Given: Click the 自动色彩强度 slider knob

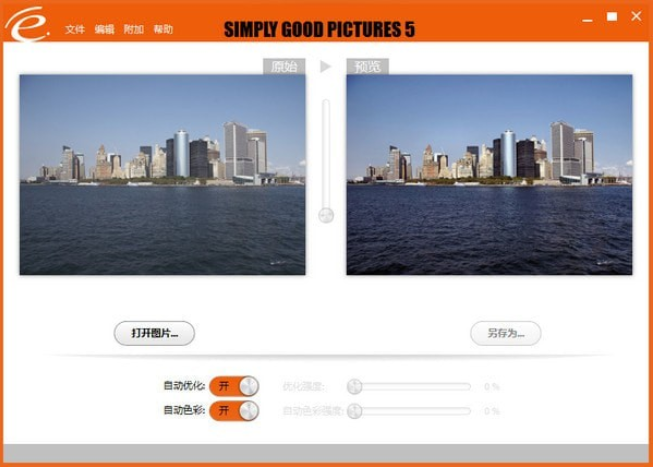Looking at the screenshot, I should [354, 411].
